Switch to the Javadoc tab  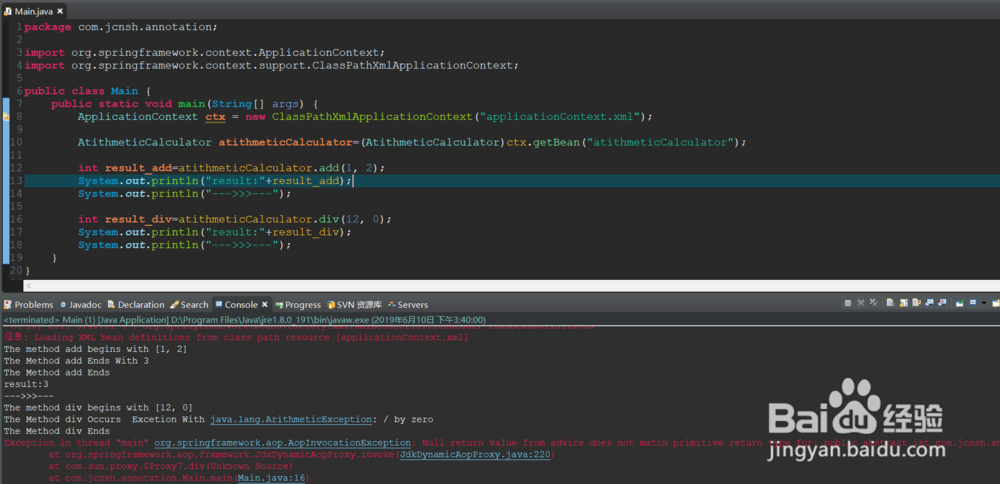point(81,305)
